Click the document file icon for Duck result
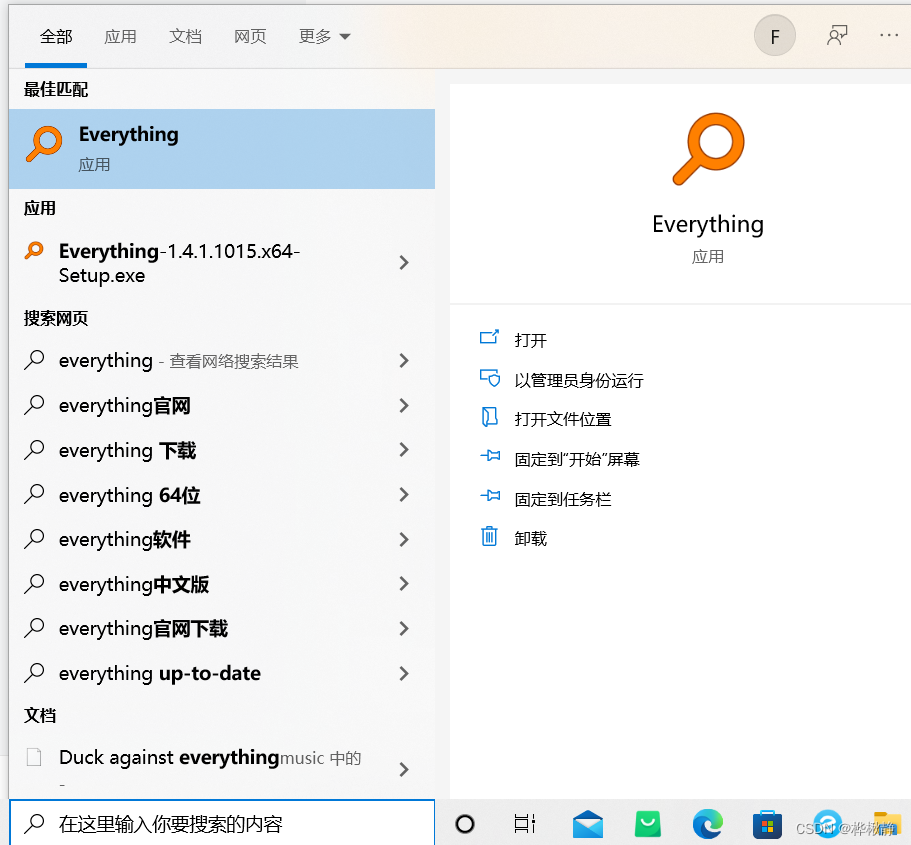911x845 pixels. [x=34, y=757]
